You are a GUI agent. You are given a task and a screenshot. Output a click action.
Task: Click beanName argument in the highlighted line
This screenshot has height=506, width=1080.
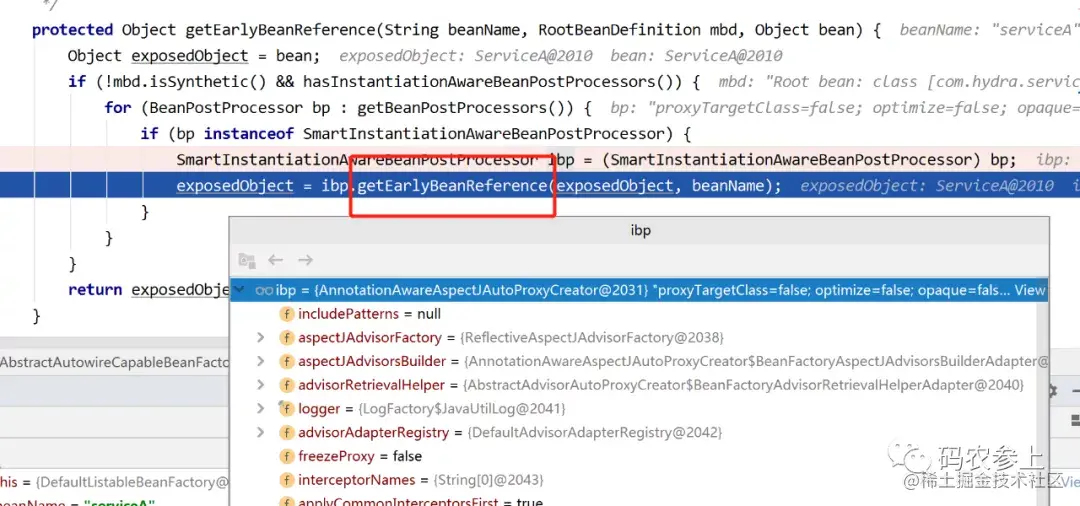coord(727,186)
